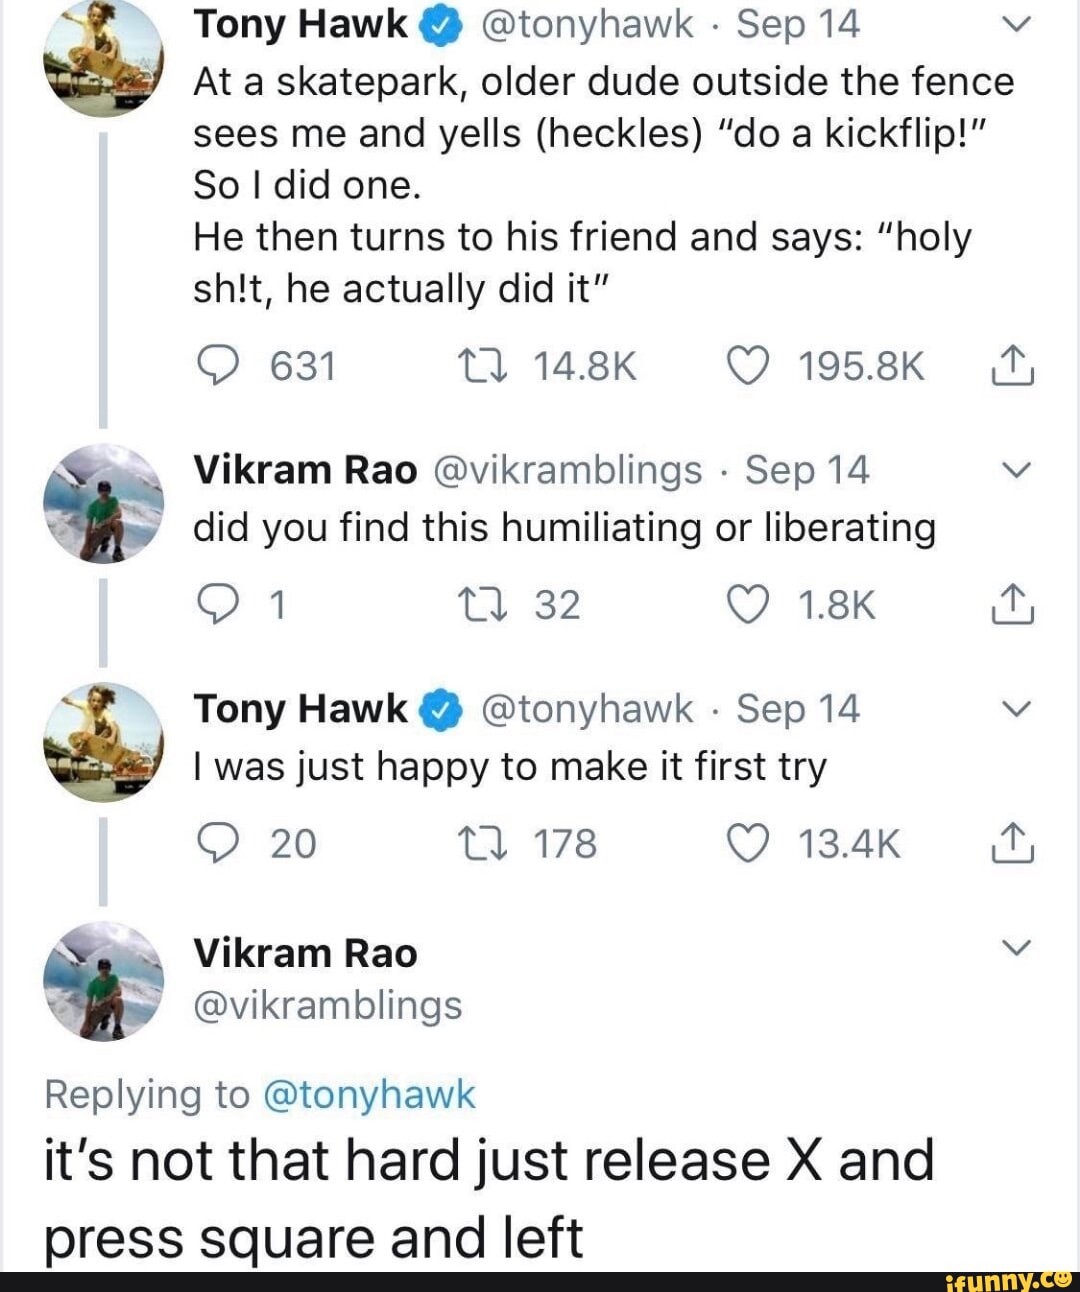The image size is (1080, 1292).
Task: Open Vikram Rao's avatar on the final reply
Action: 103,980
